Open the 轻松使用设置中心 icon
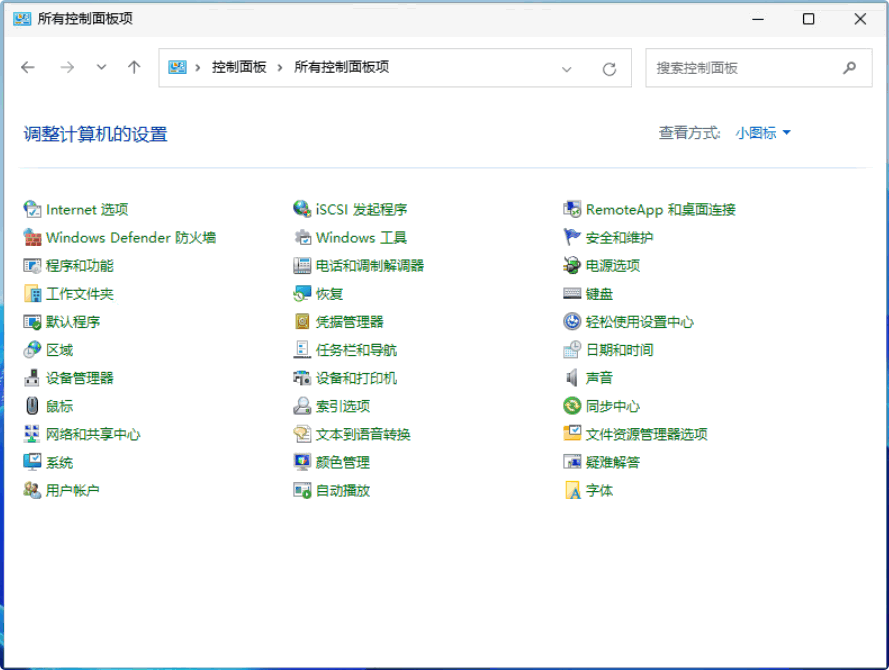This screenshot has width=889, height=670. pos(572,322)
